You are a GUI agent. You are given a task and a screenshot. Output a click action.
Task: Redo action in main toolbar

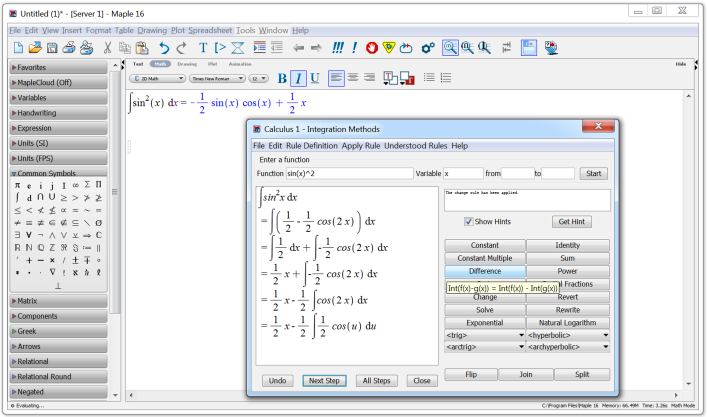click(x=182, y=47)
